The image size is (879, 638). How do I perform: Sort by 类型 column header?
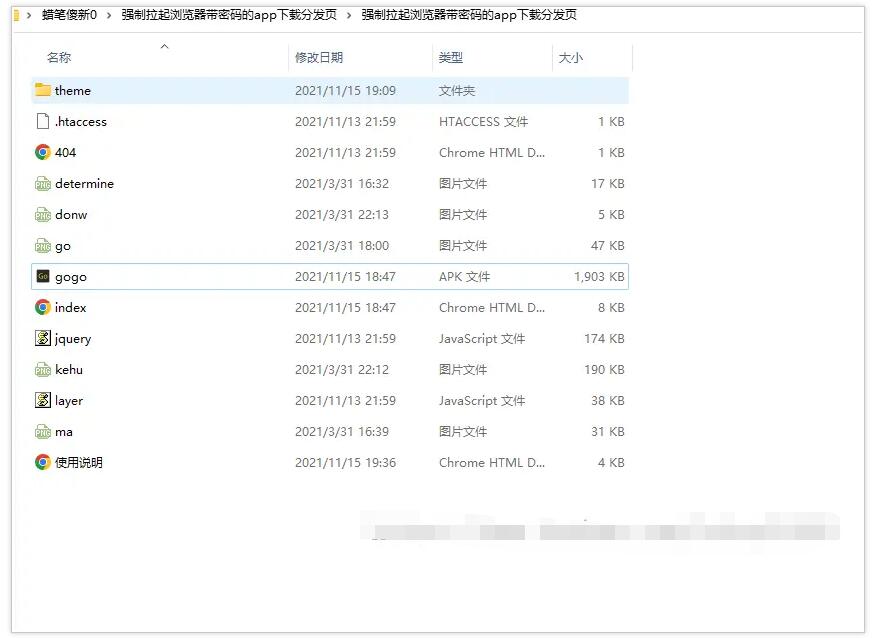click(451, 58)
